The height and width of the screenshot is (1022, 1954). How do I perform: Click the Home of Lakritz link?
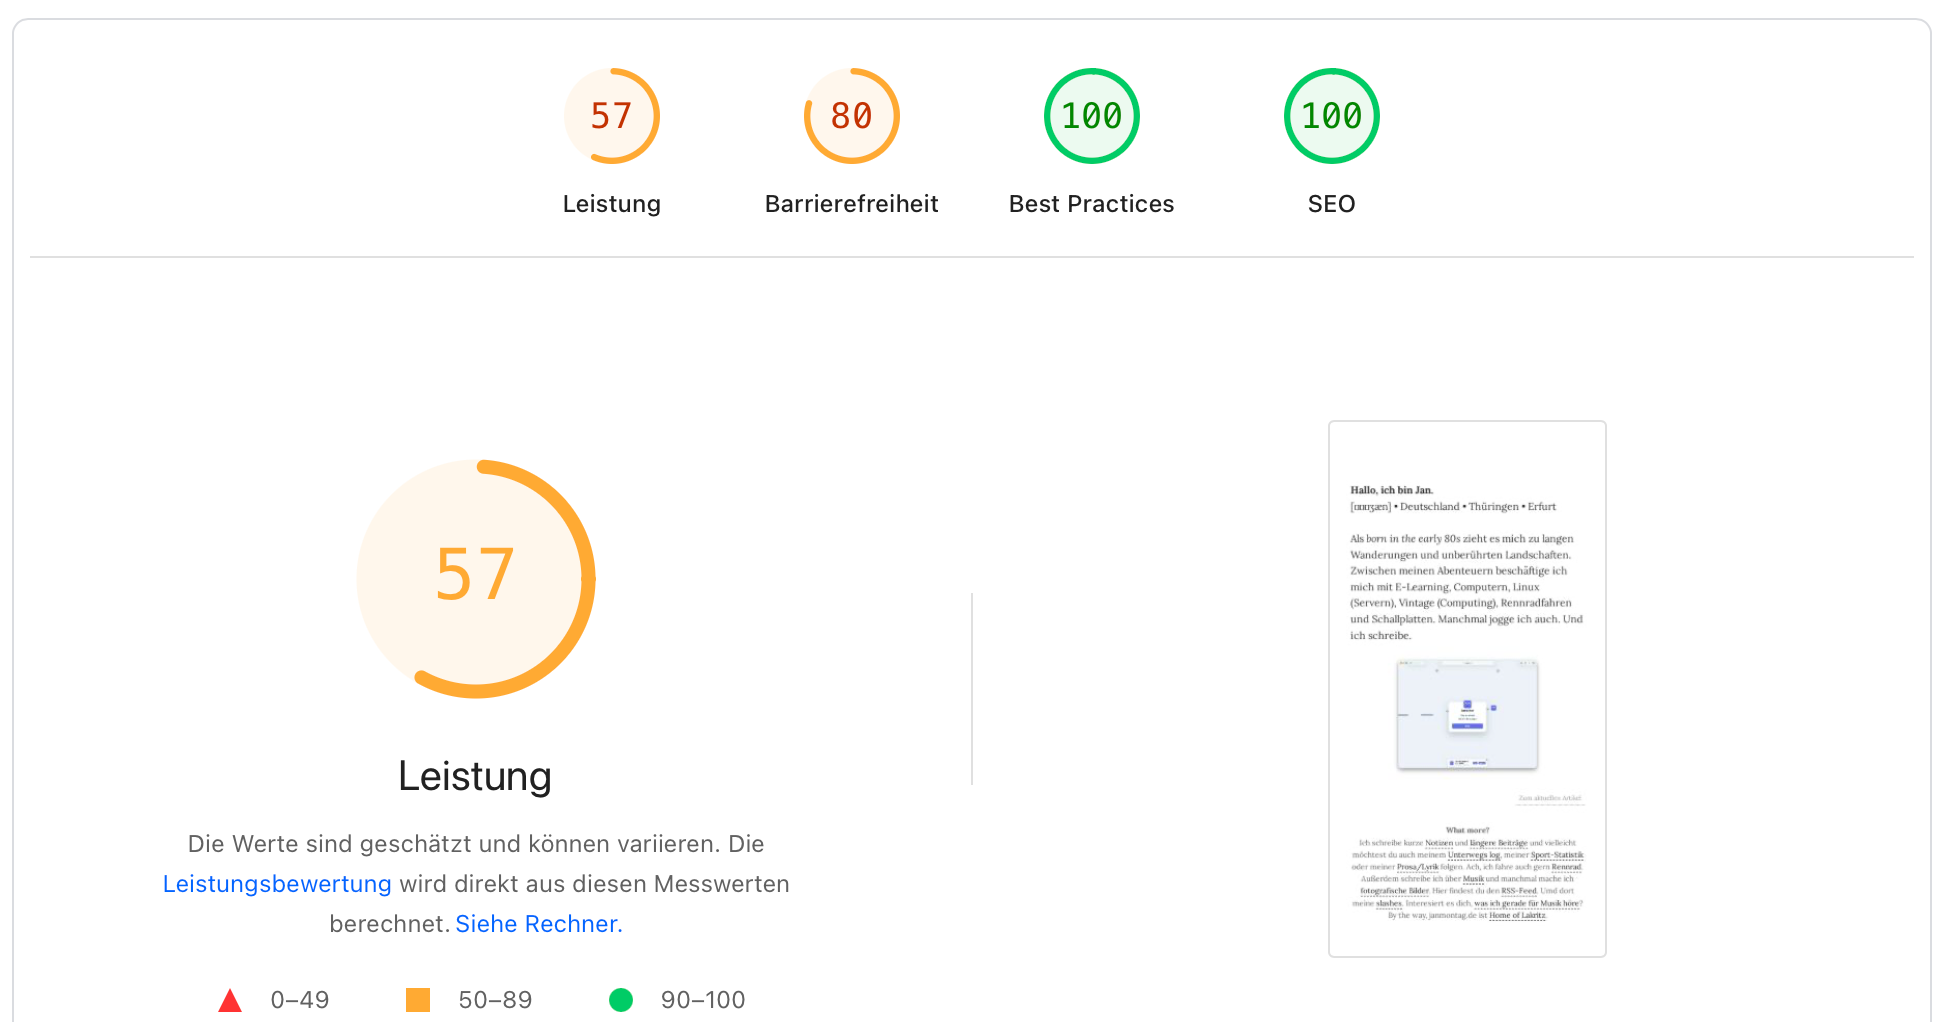pyautogui.click(x=1518, y=915)
